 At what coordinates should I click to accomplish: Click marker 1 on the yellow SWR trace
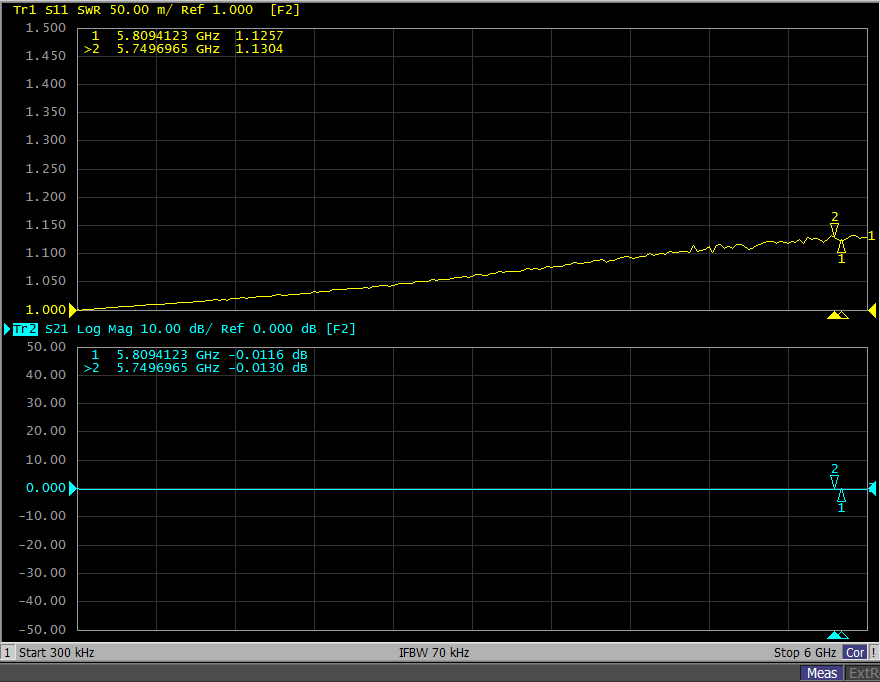coord(841,246)
